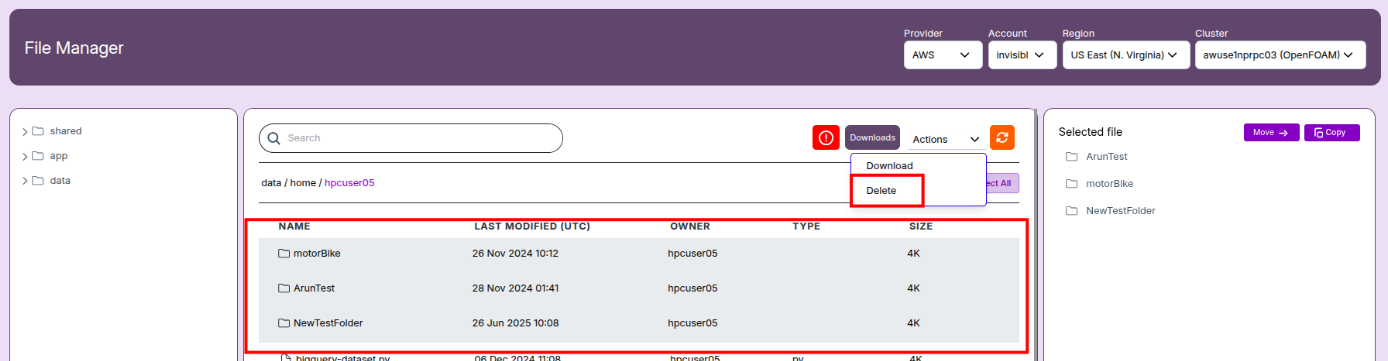Click the app folder icon in tree
Screen dimensions: 1388x361
(x=38, y=156)
